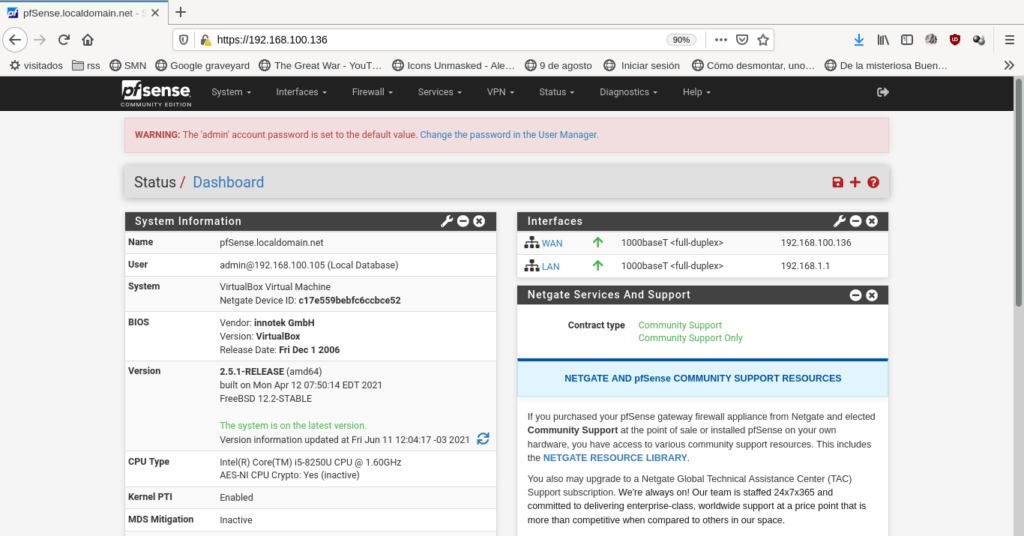The width and height of the screenshot is (1024, 536).
Task: Open the VPN dropdown menu
Action: pyautogui.click(x=500, y=92)
